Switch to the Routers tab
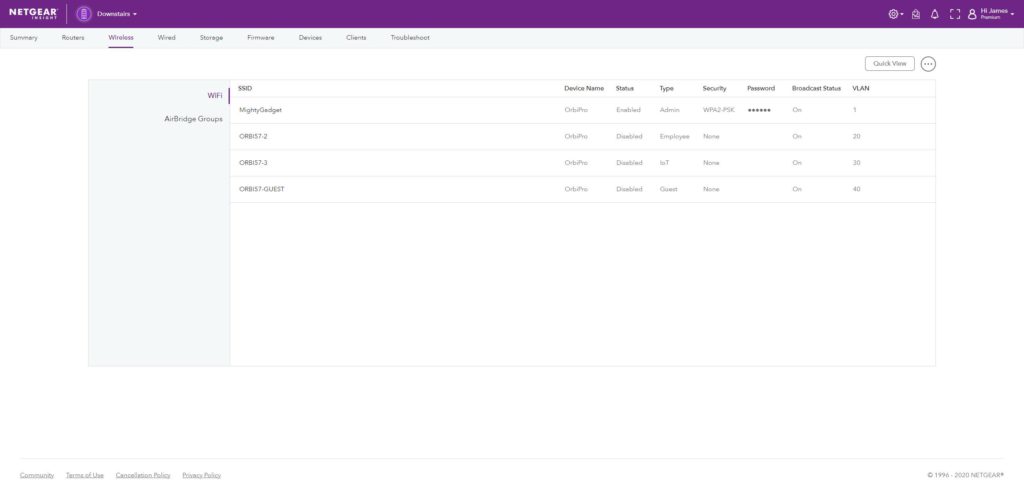This screenshot has width=1024, height=492. 73,37
